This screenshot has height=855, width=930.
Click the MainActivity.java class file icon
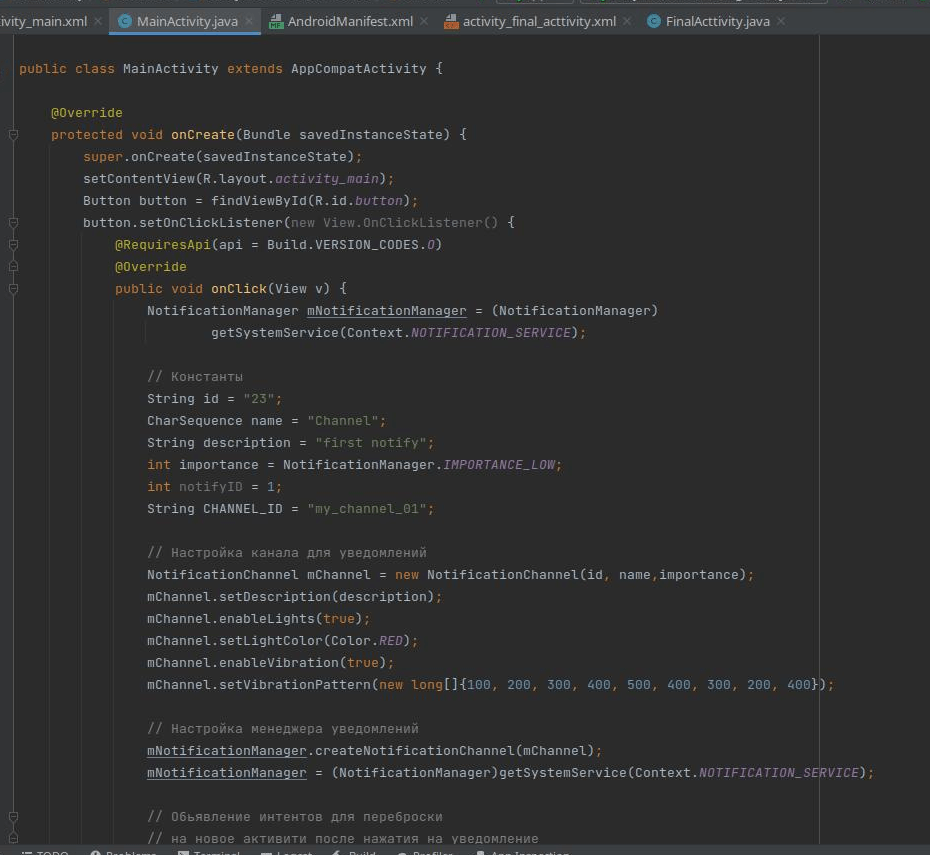[x=124, y=21]
